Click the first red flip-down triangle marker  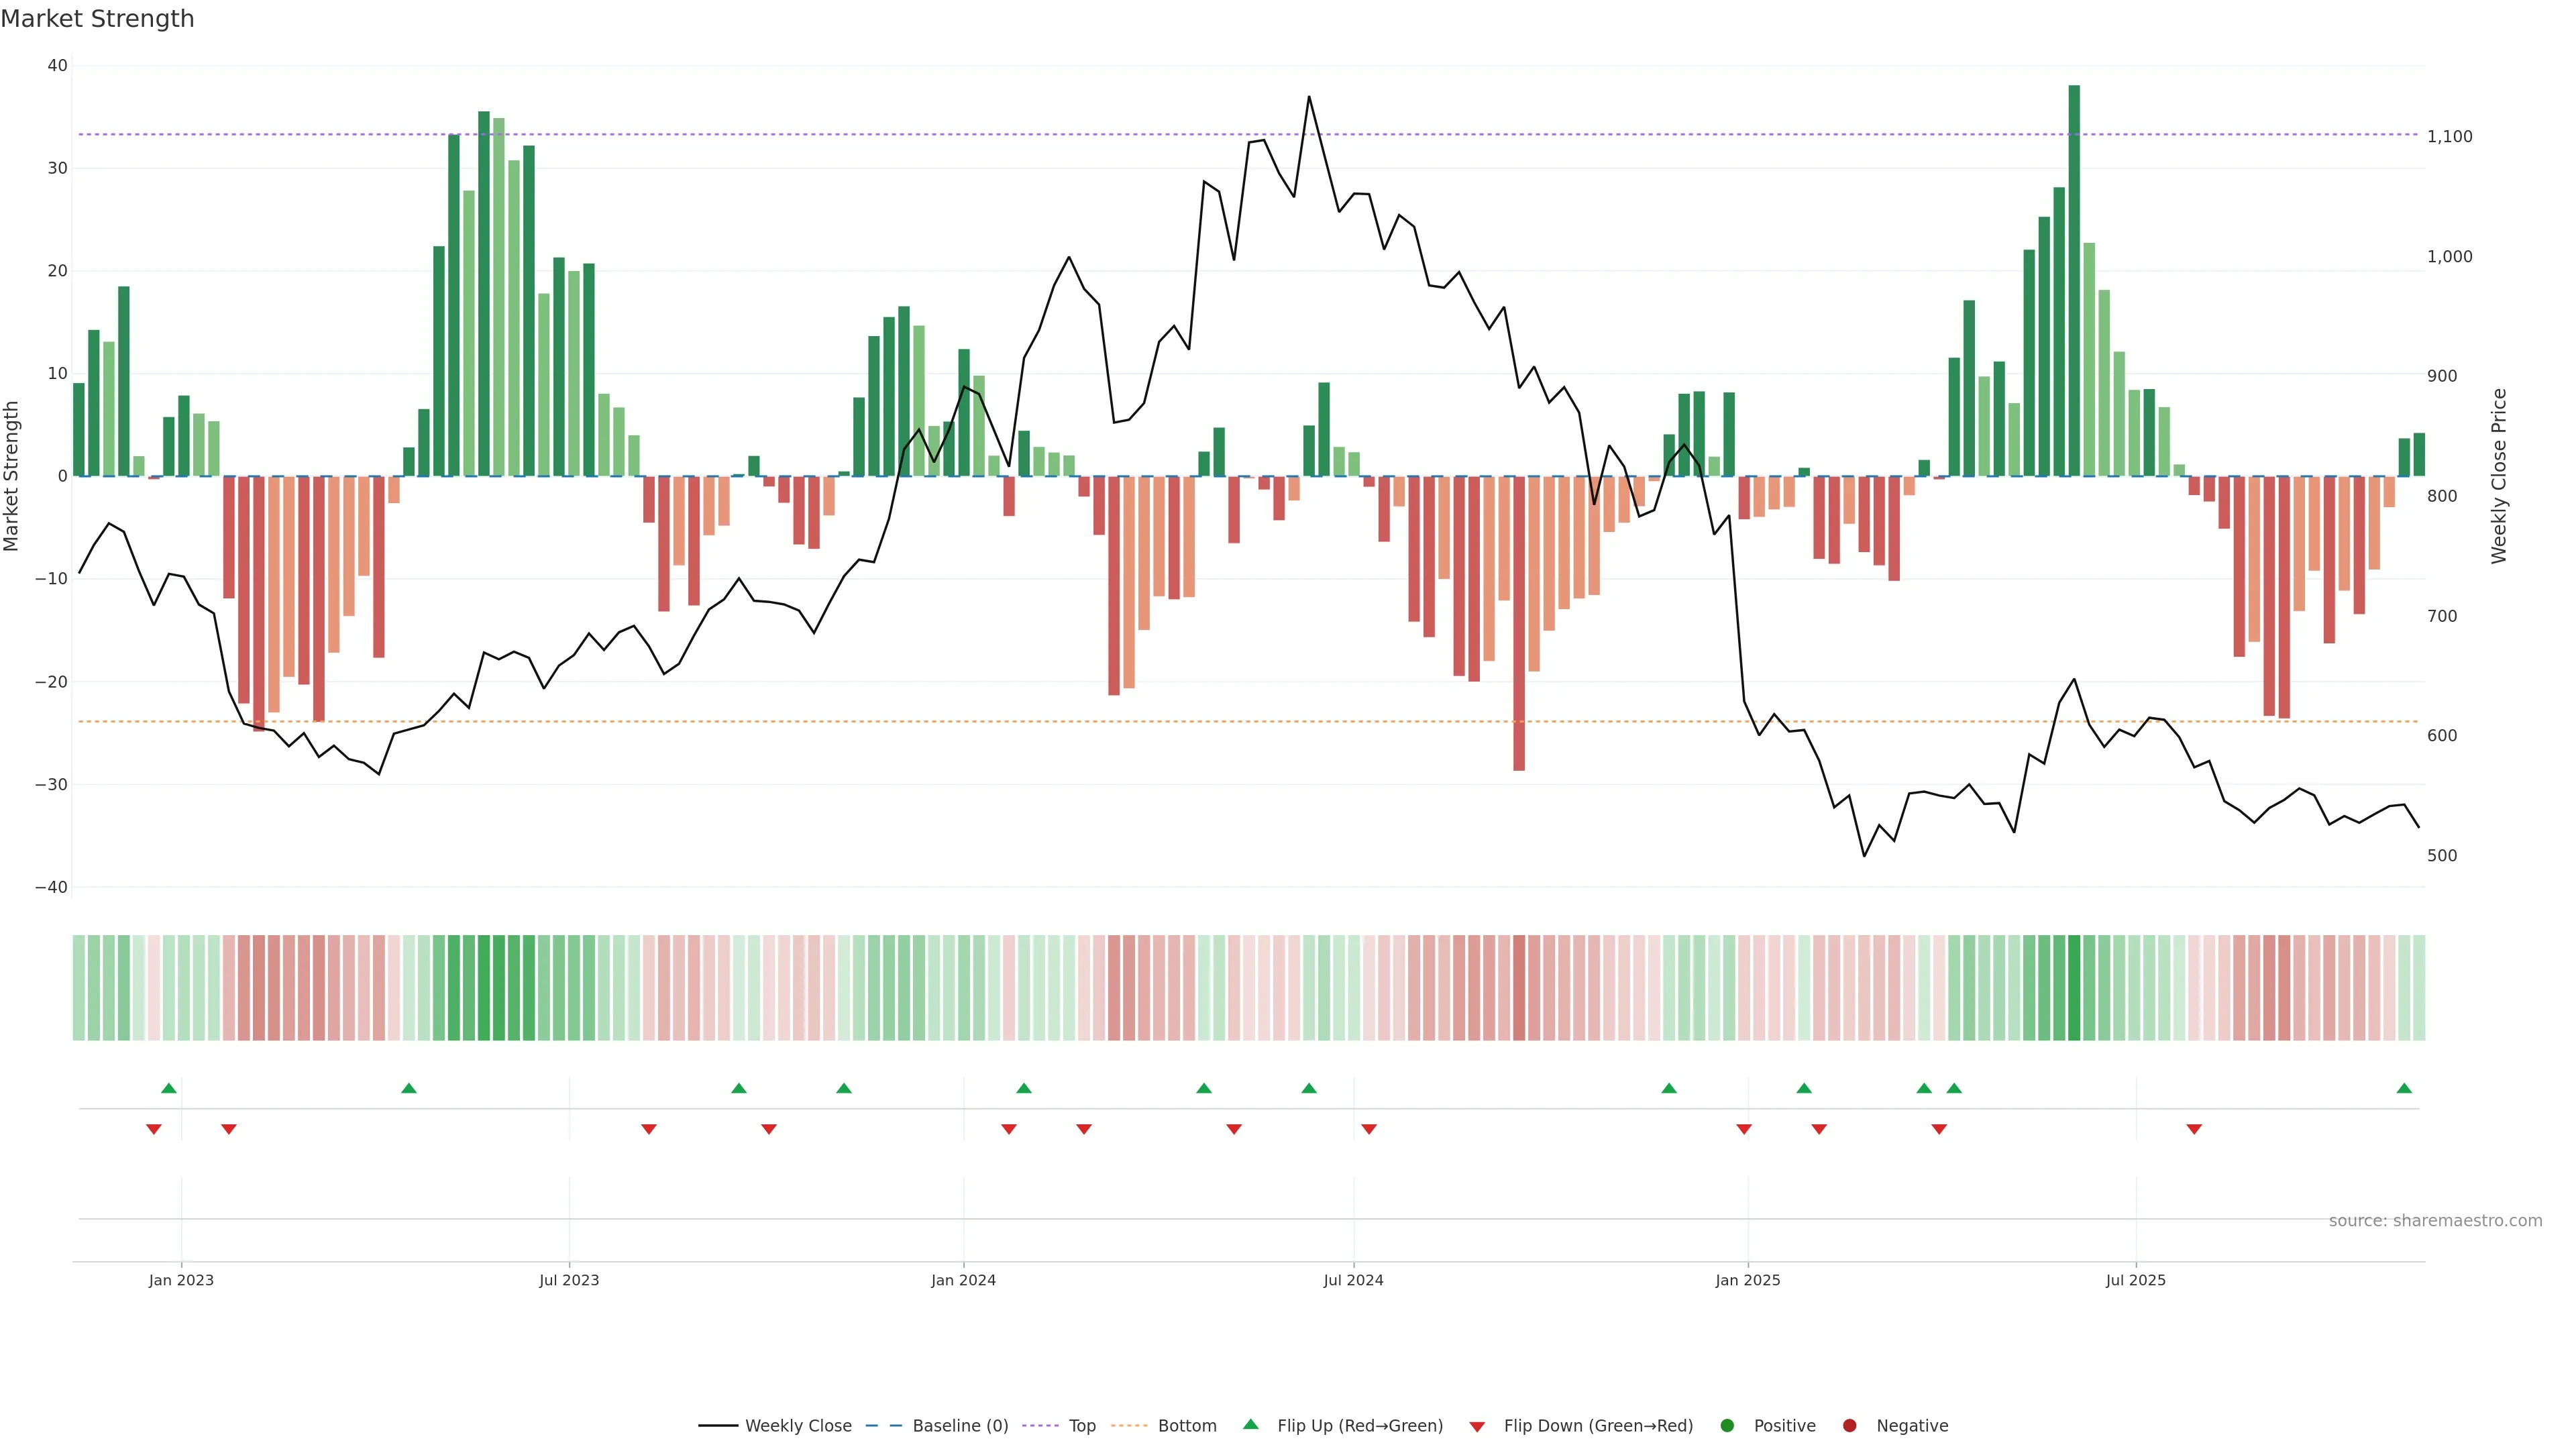pos(154,1129)
